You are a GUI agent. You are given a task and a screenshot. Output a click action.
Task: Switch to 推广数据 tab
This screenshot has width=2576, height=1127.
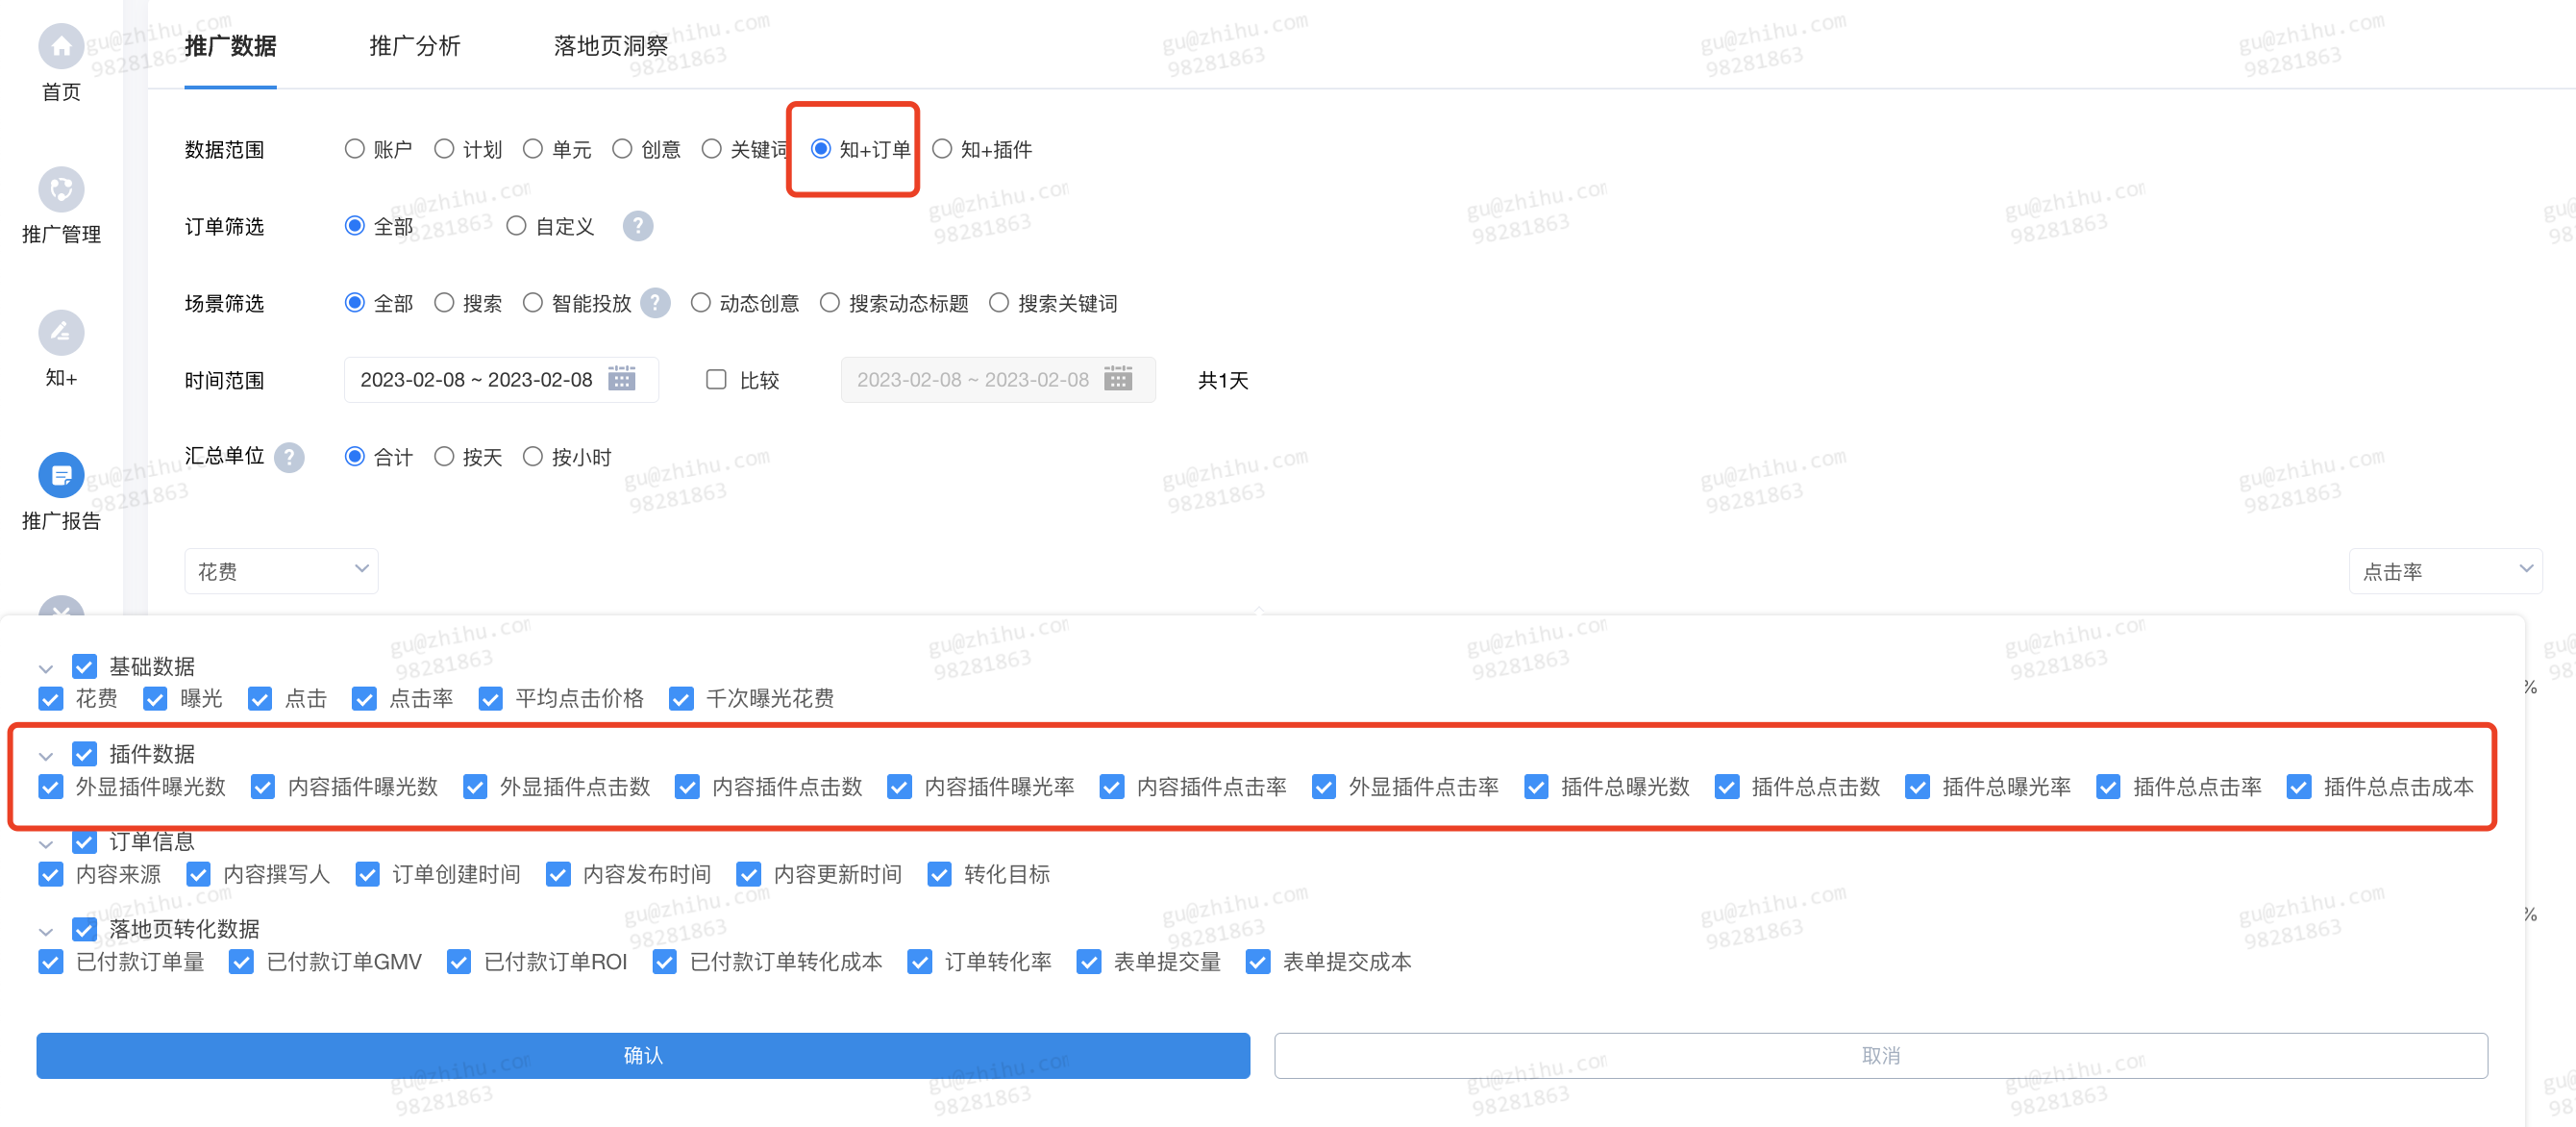pyautogui.click(x=230, y=46)
